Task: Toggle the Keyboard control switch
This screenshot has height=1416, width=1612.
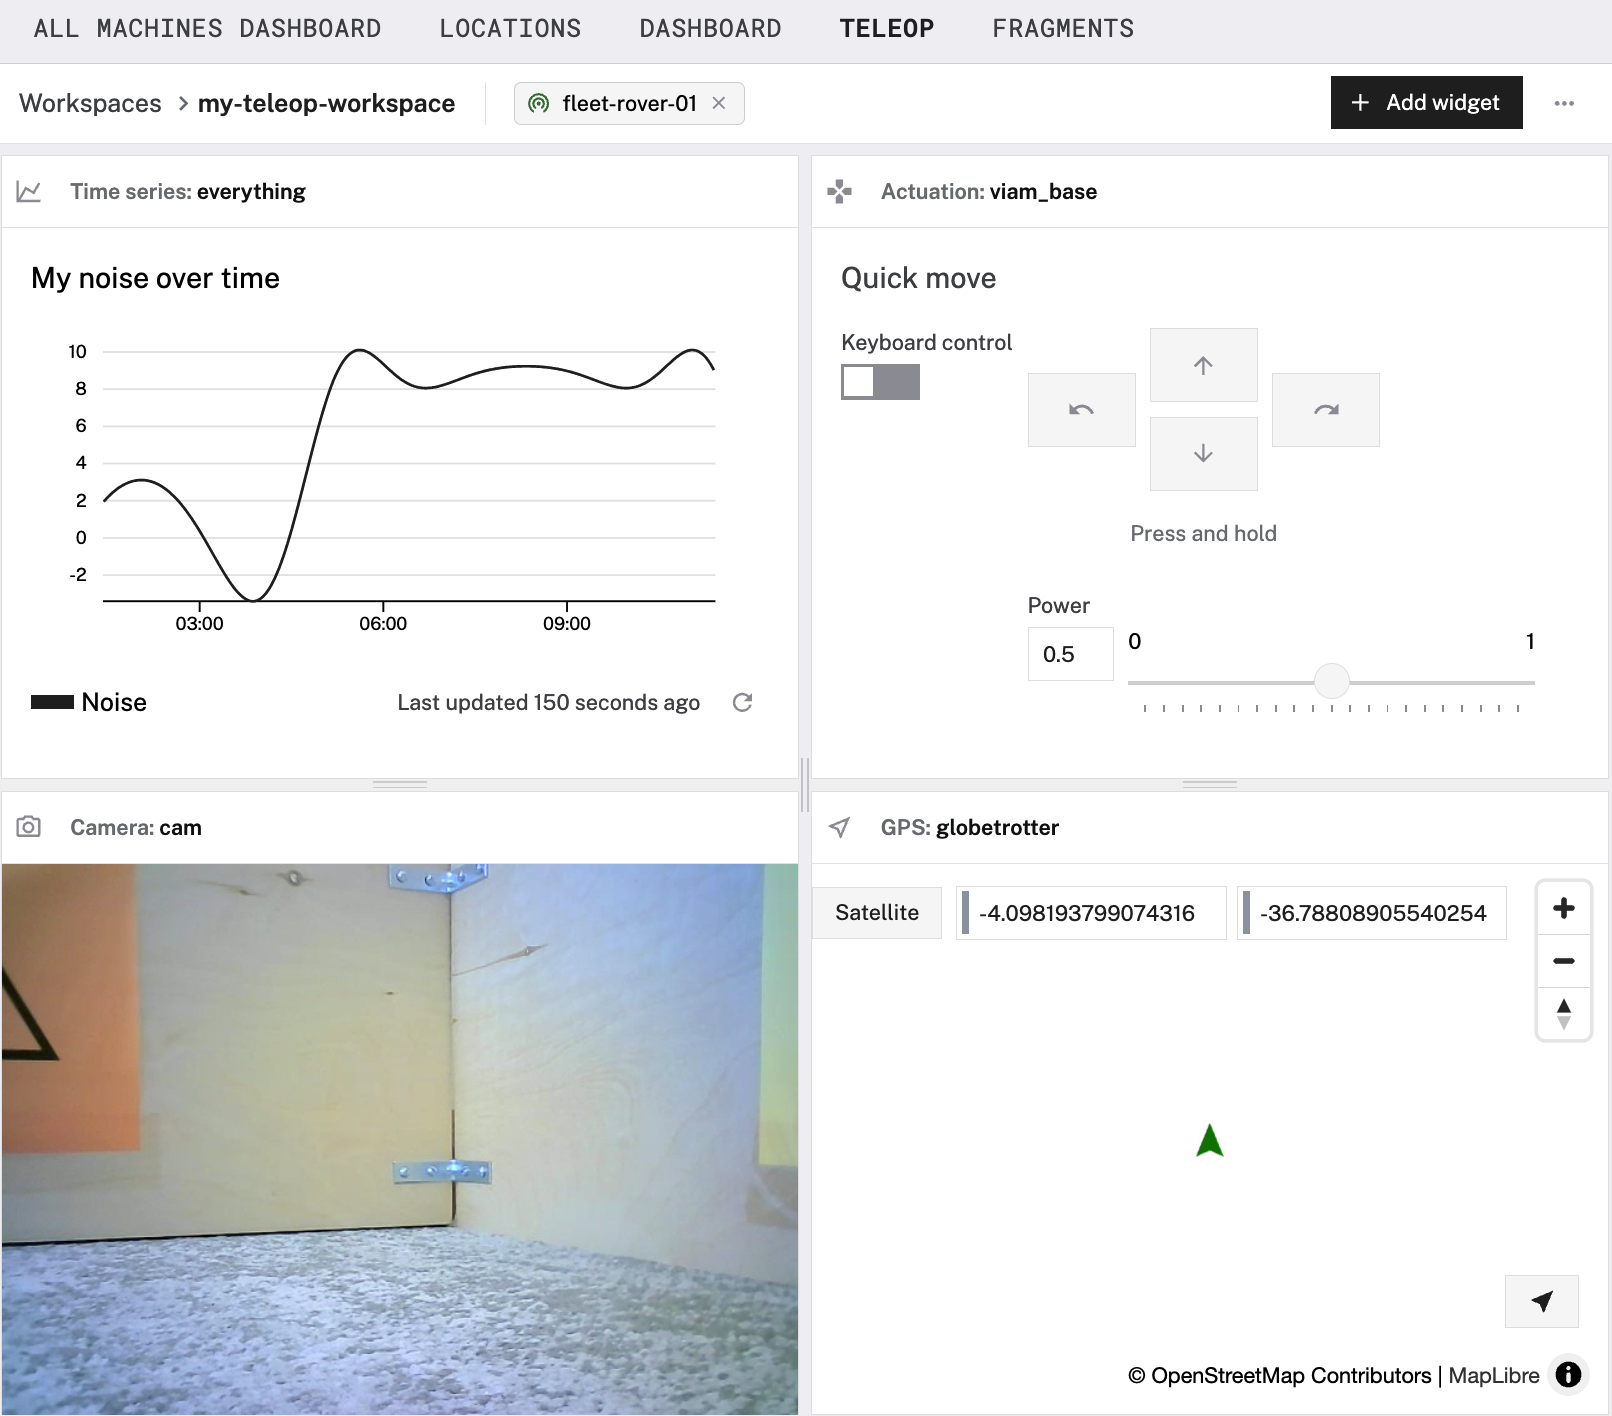Action: (x=880, y=382)
